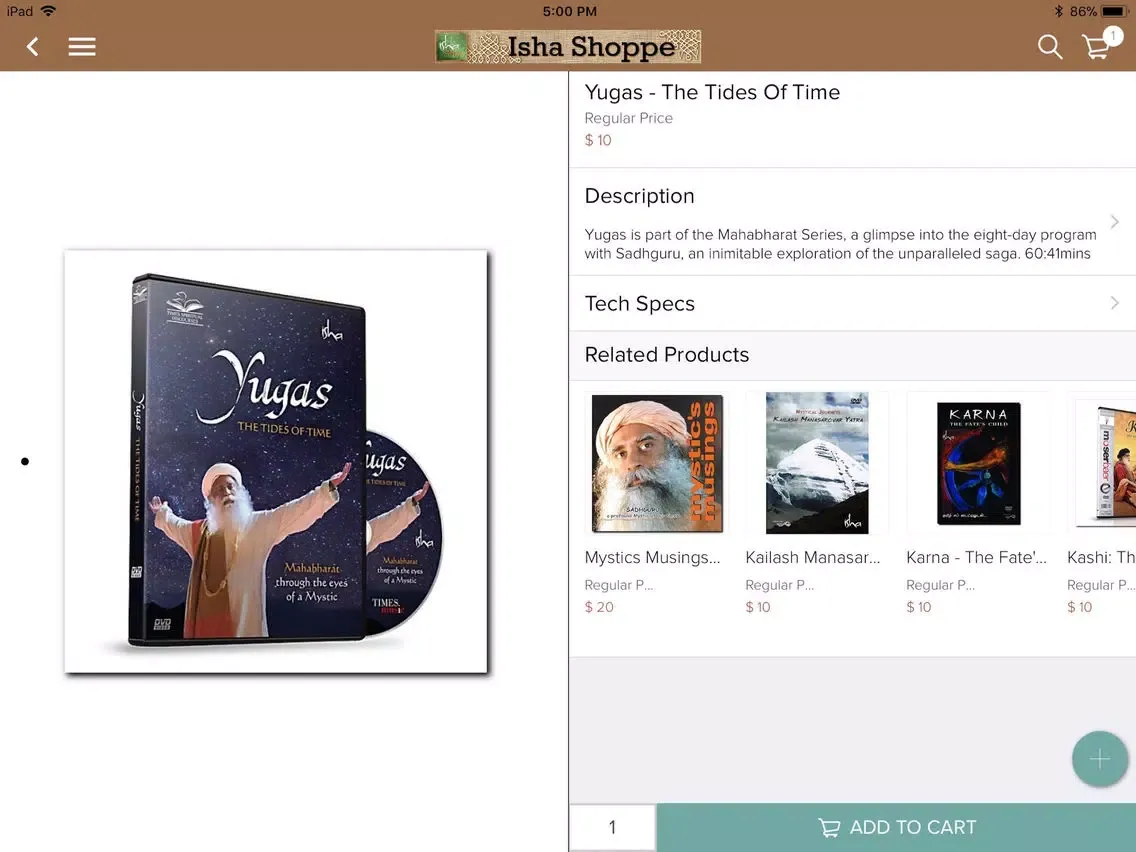The width and height of the screenshot is (1136, 852).
Task: Select the Karna - The Fate'... title
Action: [976, 557]
